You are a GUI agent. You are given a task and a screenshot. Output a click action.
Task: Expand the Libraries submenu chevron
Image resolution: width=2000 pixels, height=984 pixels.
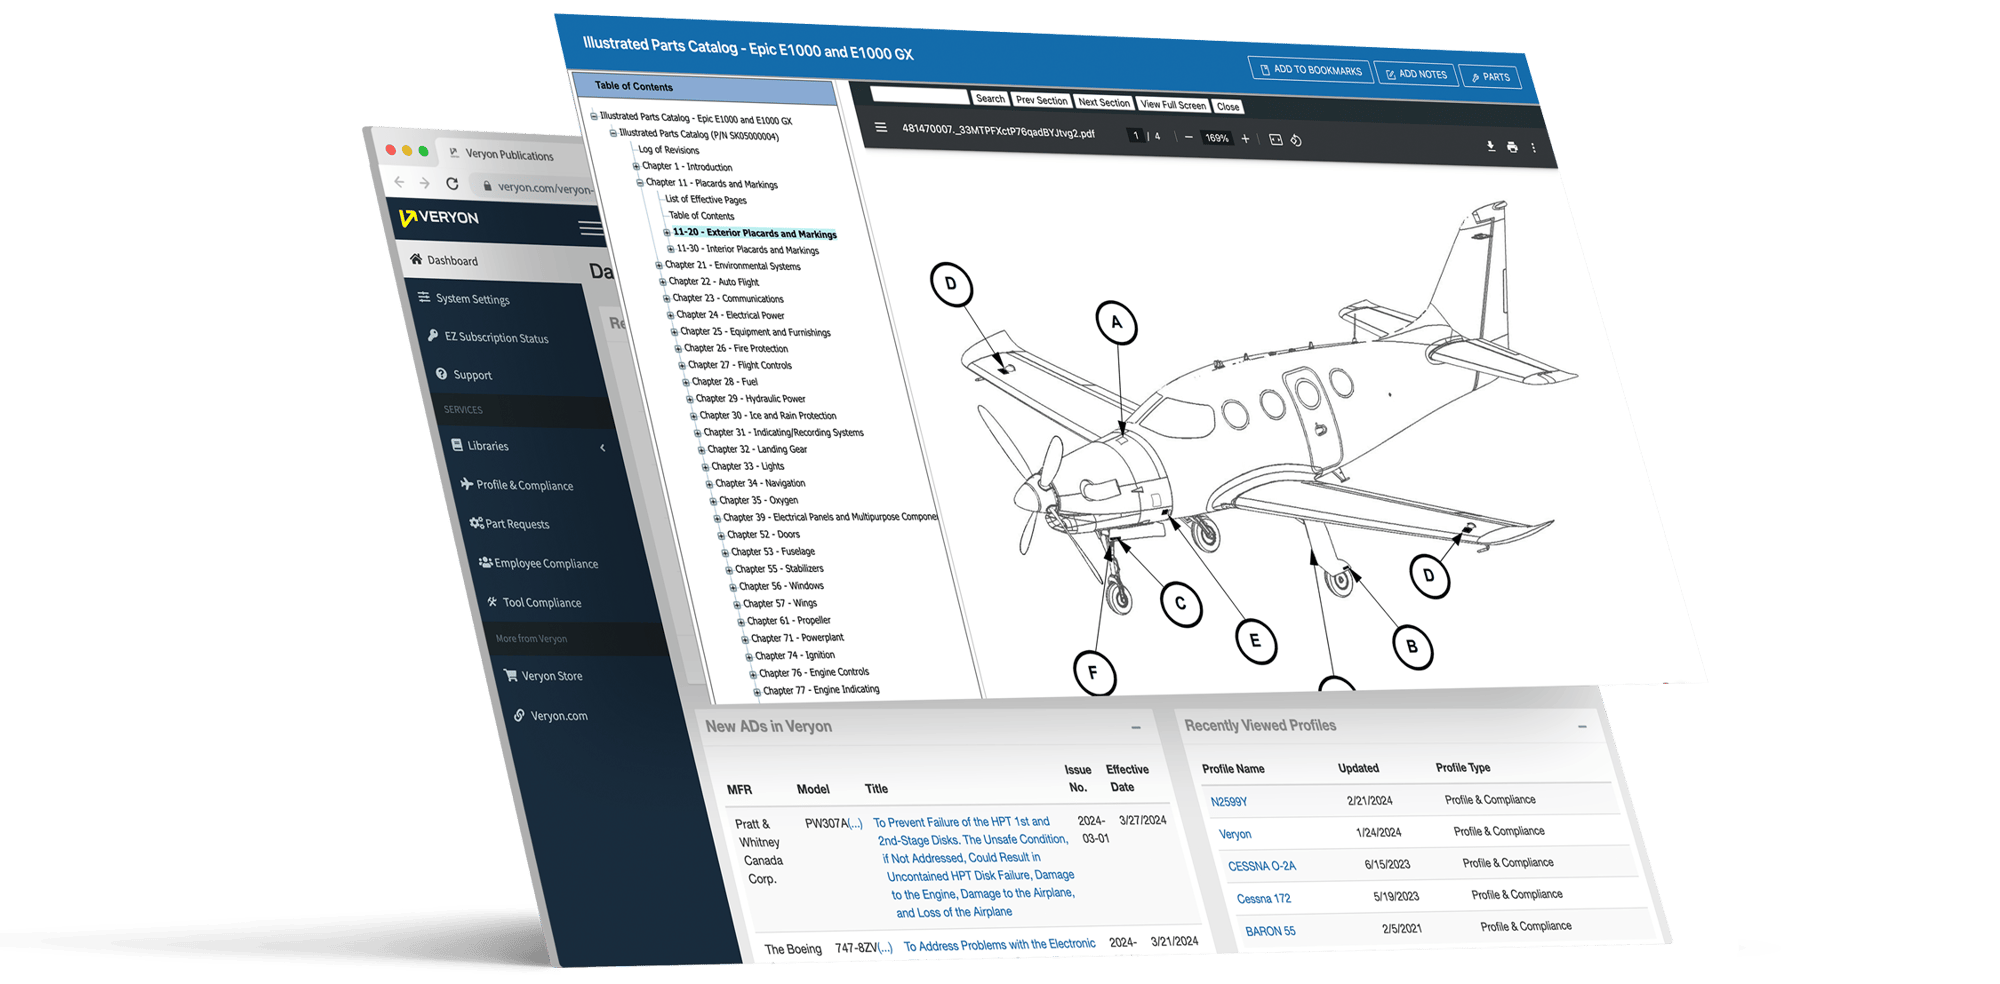click(602, 448)
